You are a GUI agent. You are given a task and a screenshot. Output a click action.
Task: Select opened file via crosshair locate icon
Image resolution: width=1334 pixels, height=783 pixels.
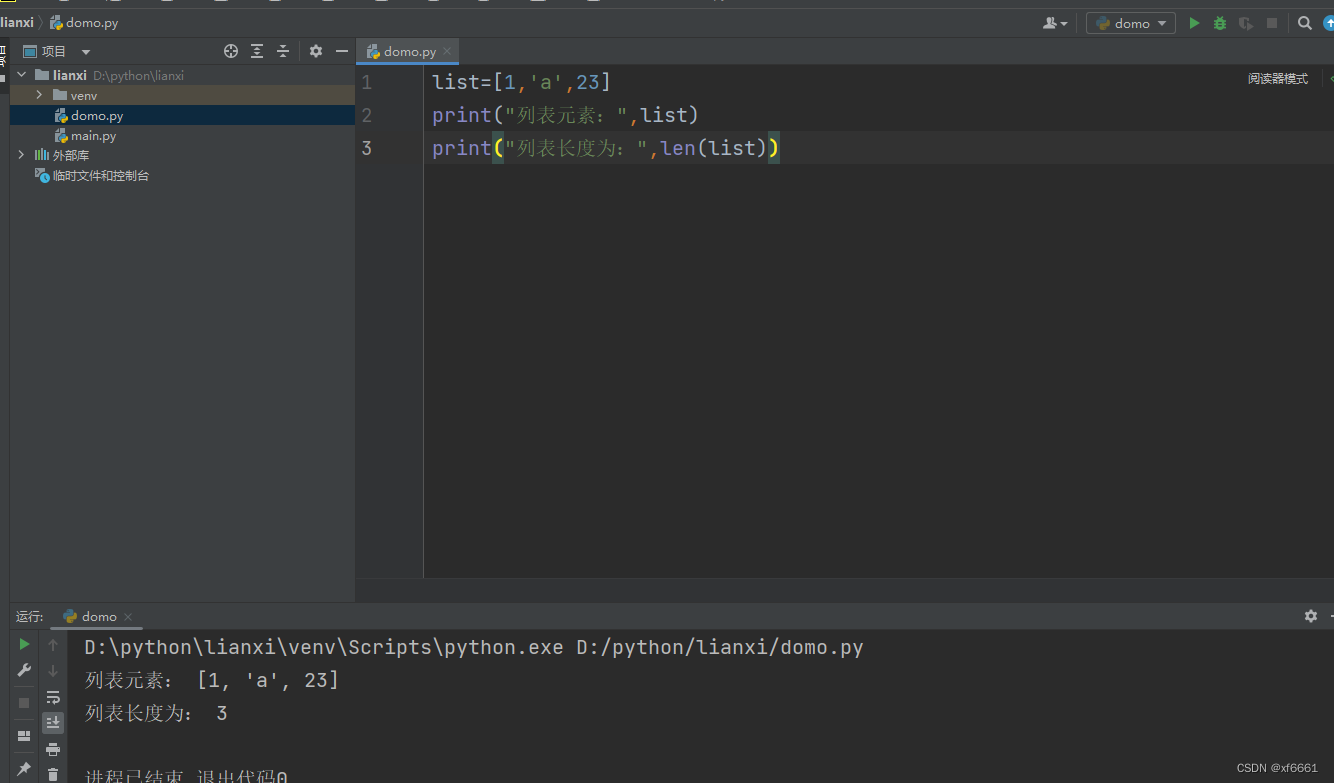click(231, 51)
